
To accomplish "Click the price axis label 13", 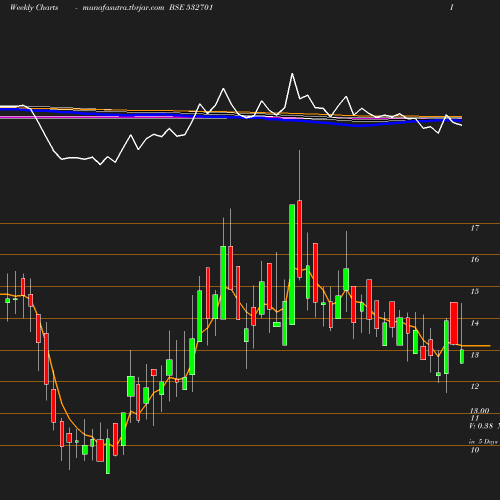I will tap(475, 355).
